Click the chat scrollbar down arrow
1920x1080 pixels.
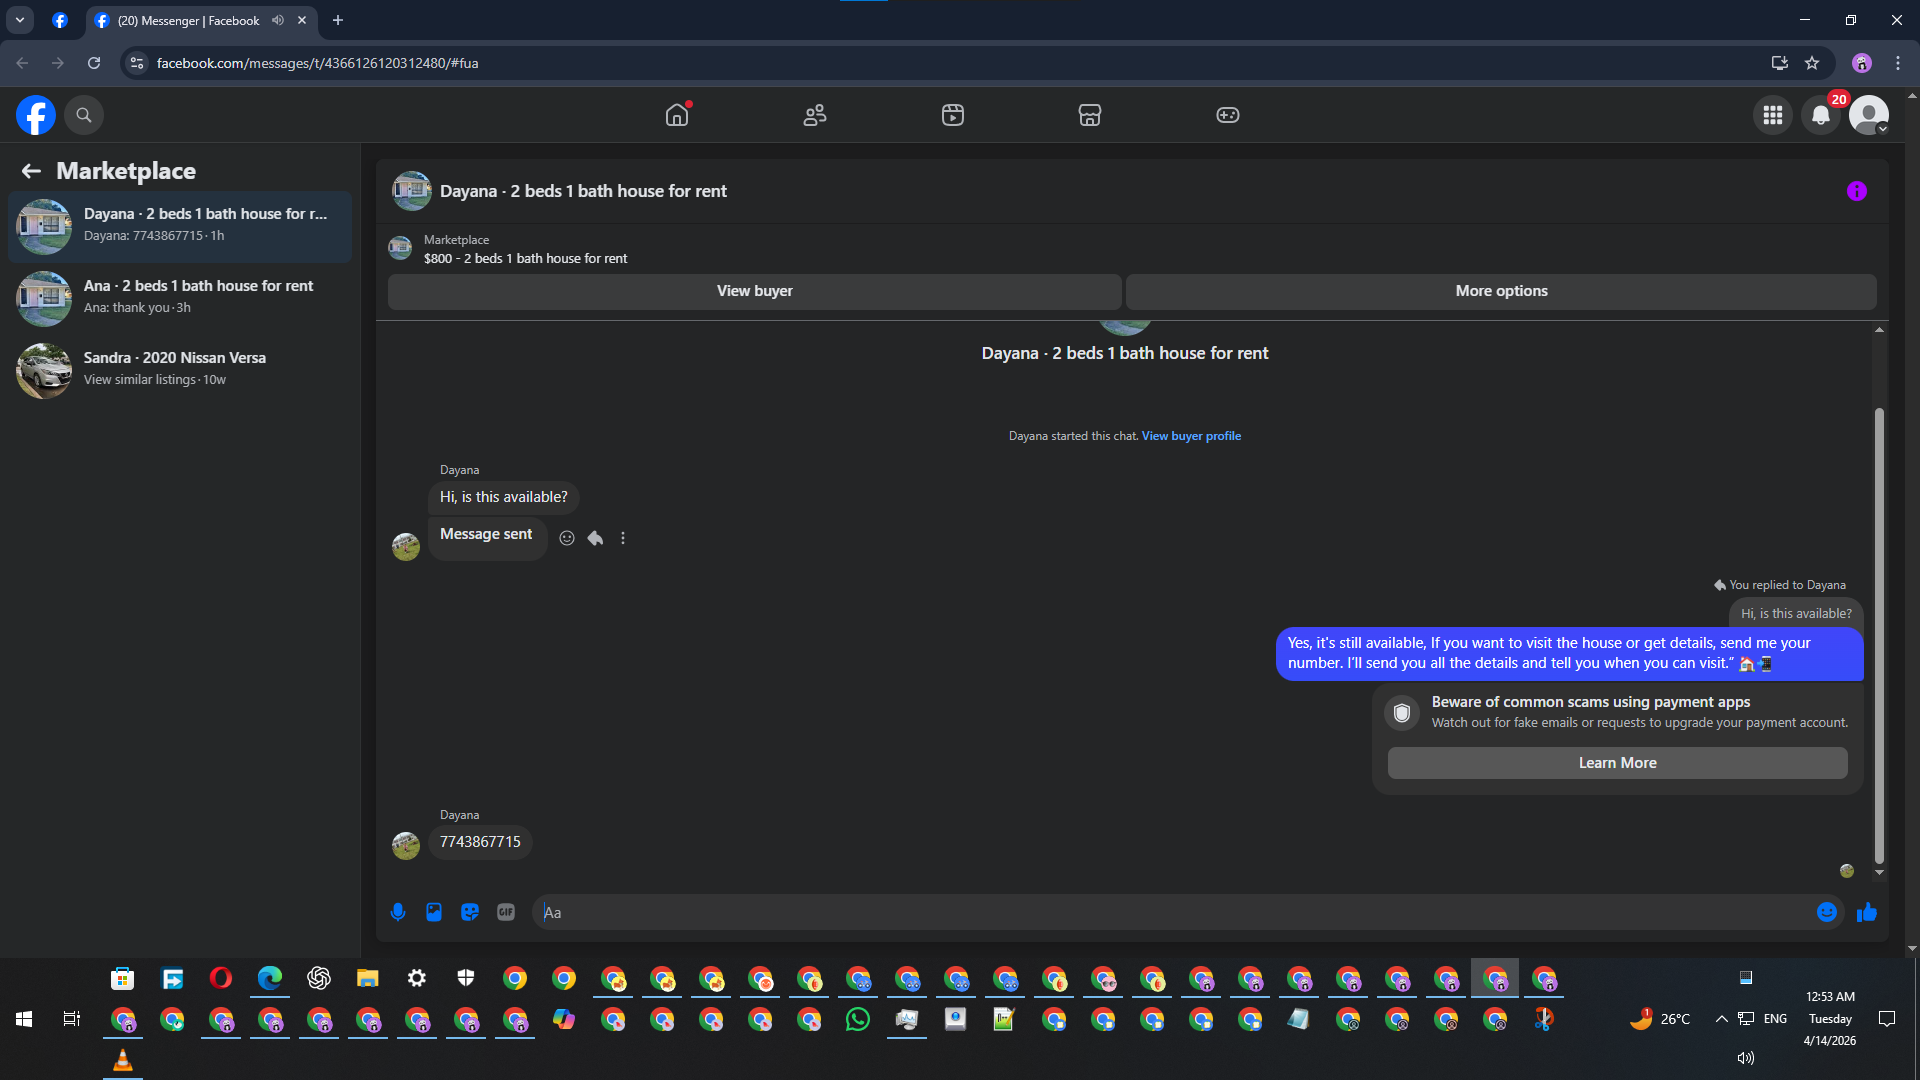[x=1879, y=872]
